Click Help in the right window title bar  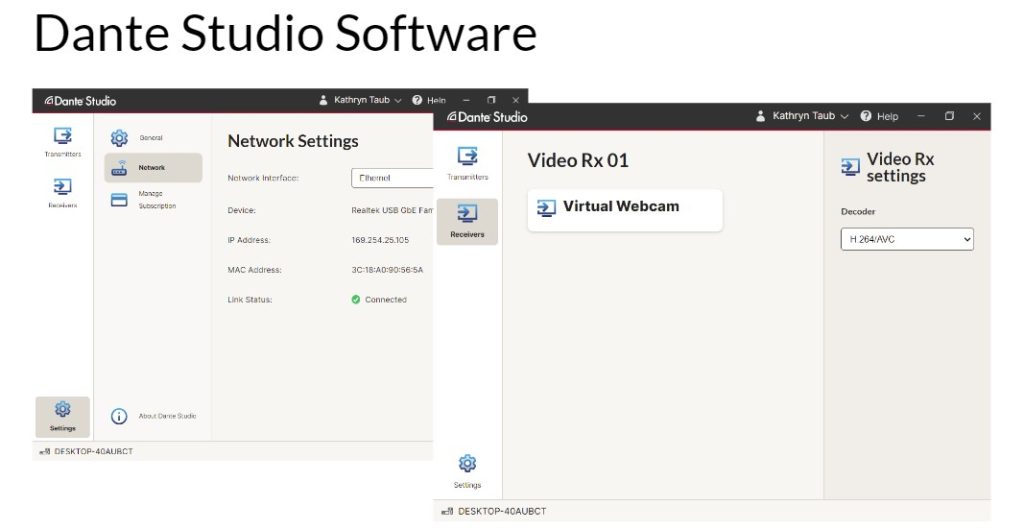point(880,116)
